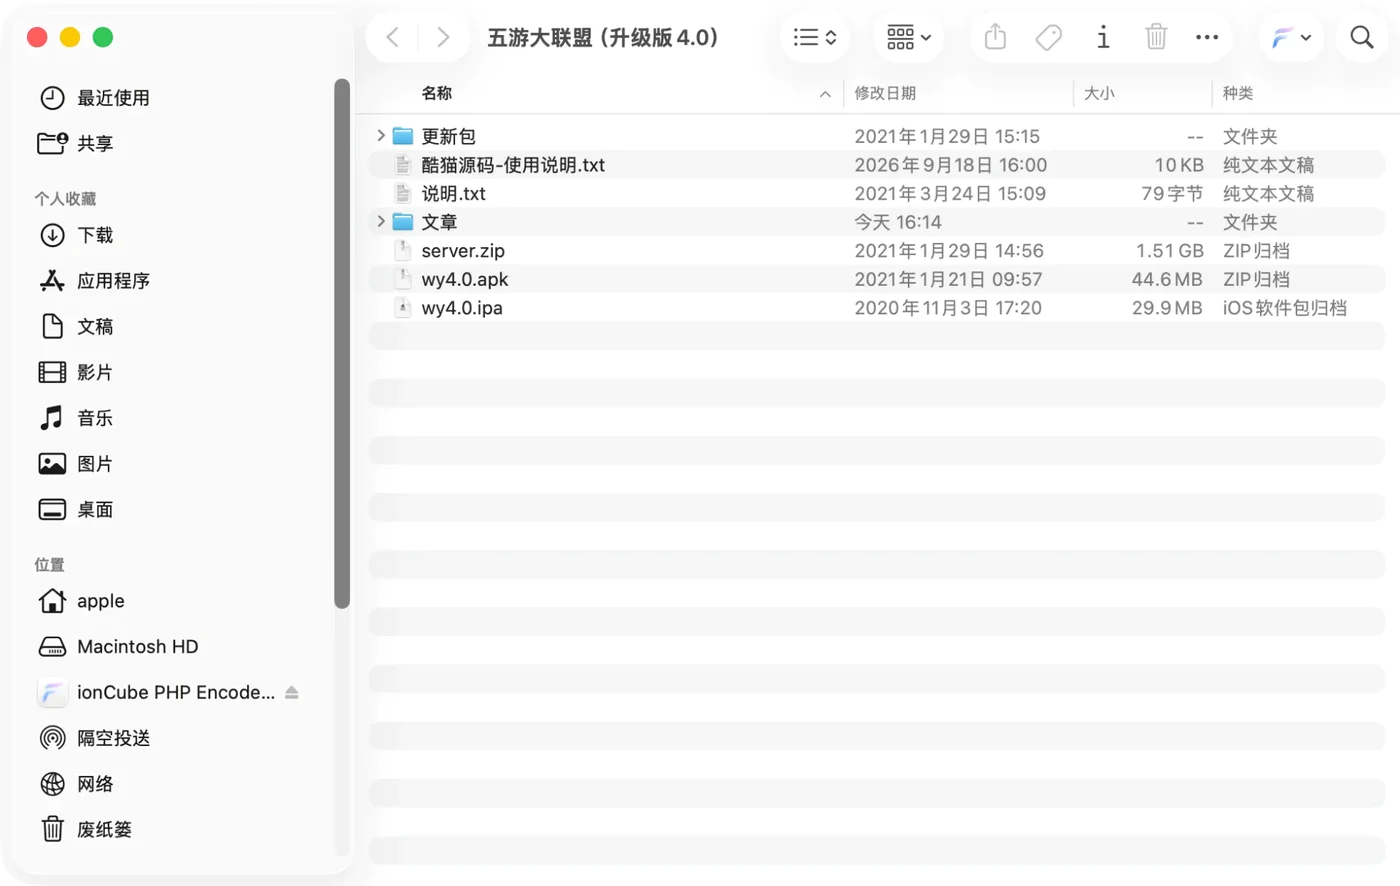This screenshot has width=1400, height=886.
Task: Click the 1.51 GB size cell
Action: click(x=1169, y=251)
